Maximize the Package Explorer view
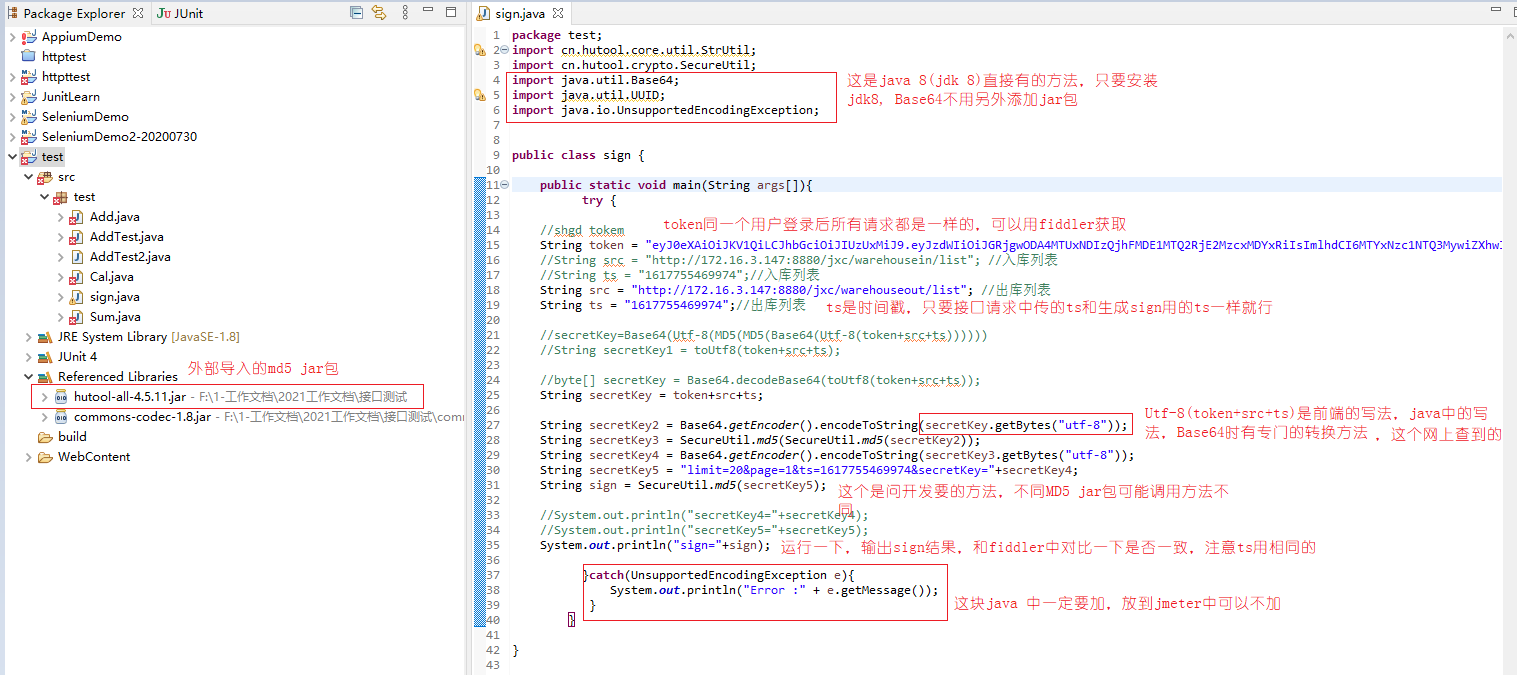The height and width of the screenshot is (675, 1517). pos(451,12)
